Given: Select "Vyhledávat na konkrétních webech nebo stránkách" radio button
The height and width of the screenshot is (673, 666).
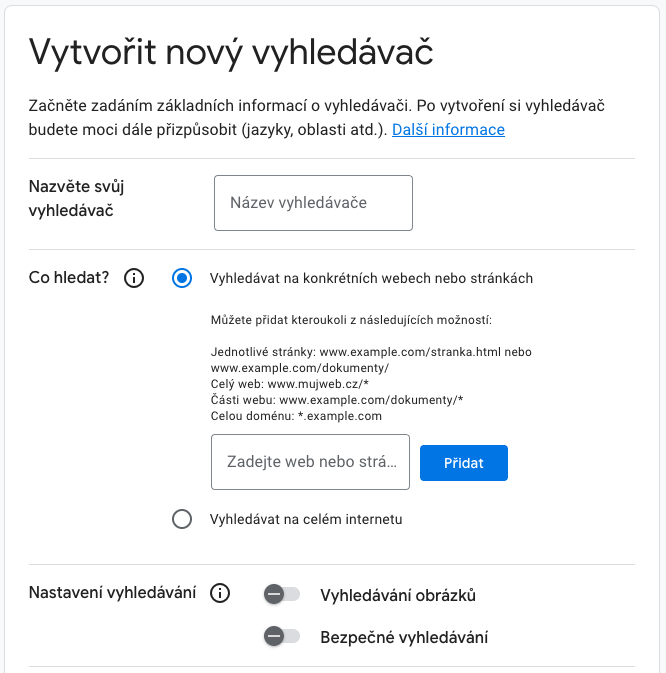Looking at the screenshot, I should pyautogui.click(x=182, y=278).
